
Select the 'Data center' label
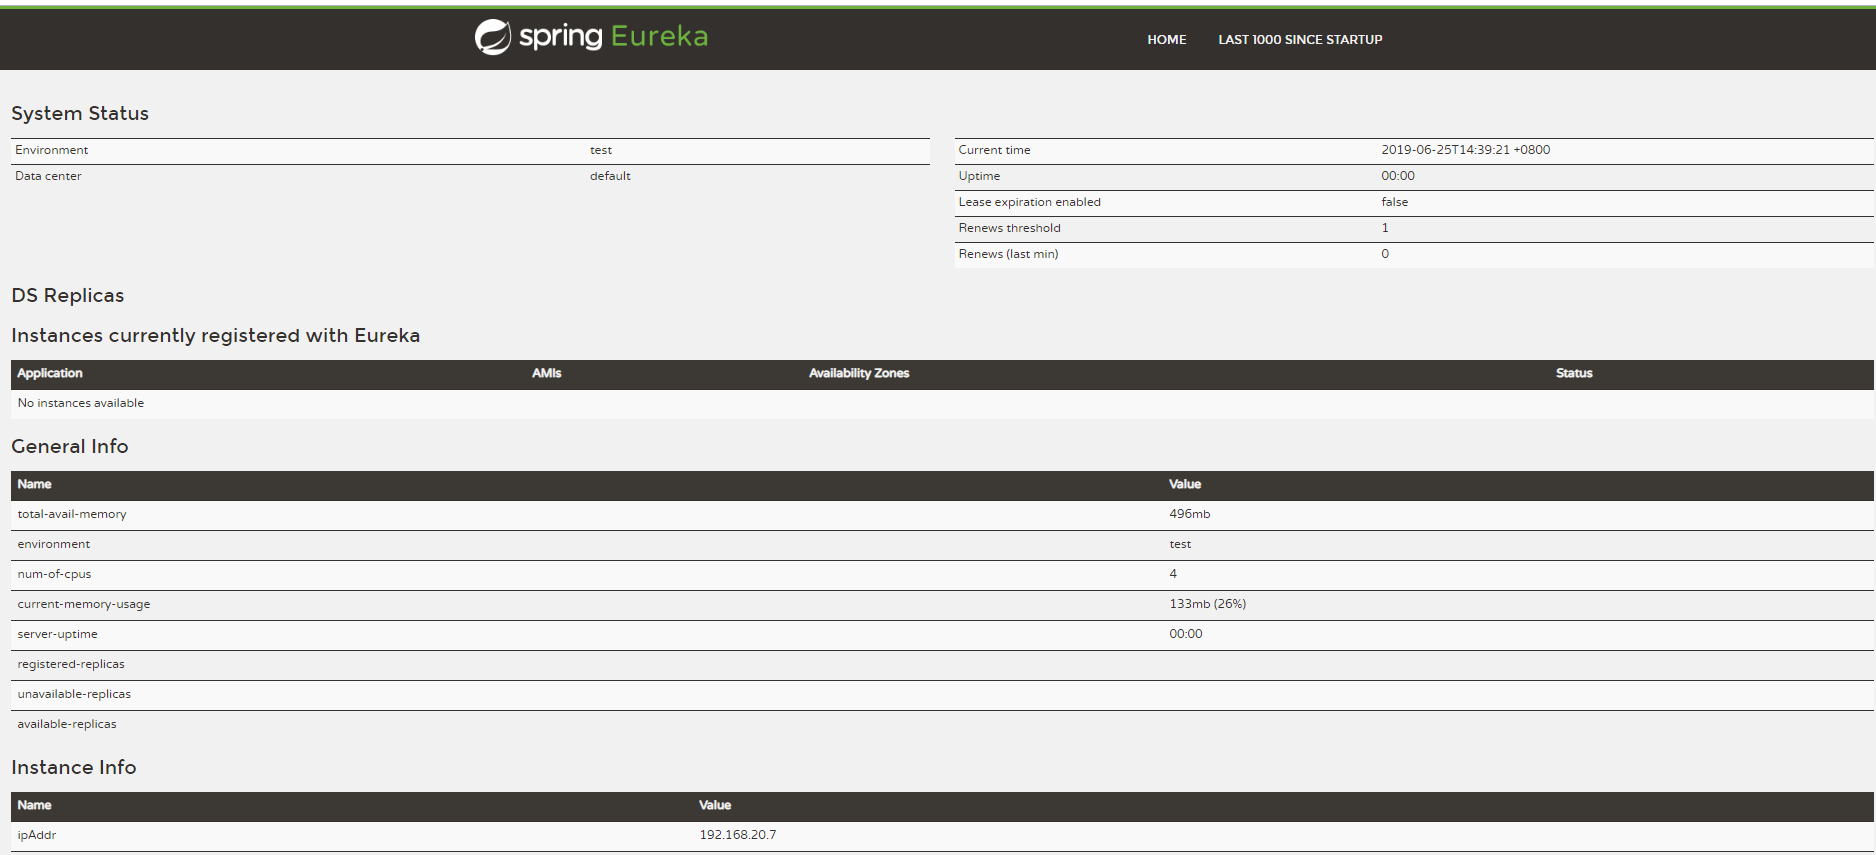(x=48, y=176)
